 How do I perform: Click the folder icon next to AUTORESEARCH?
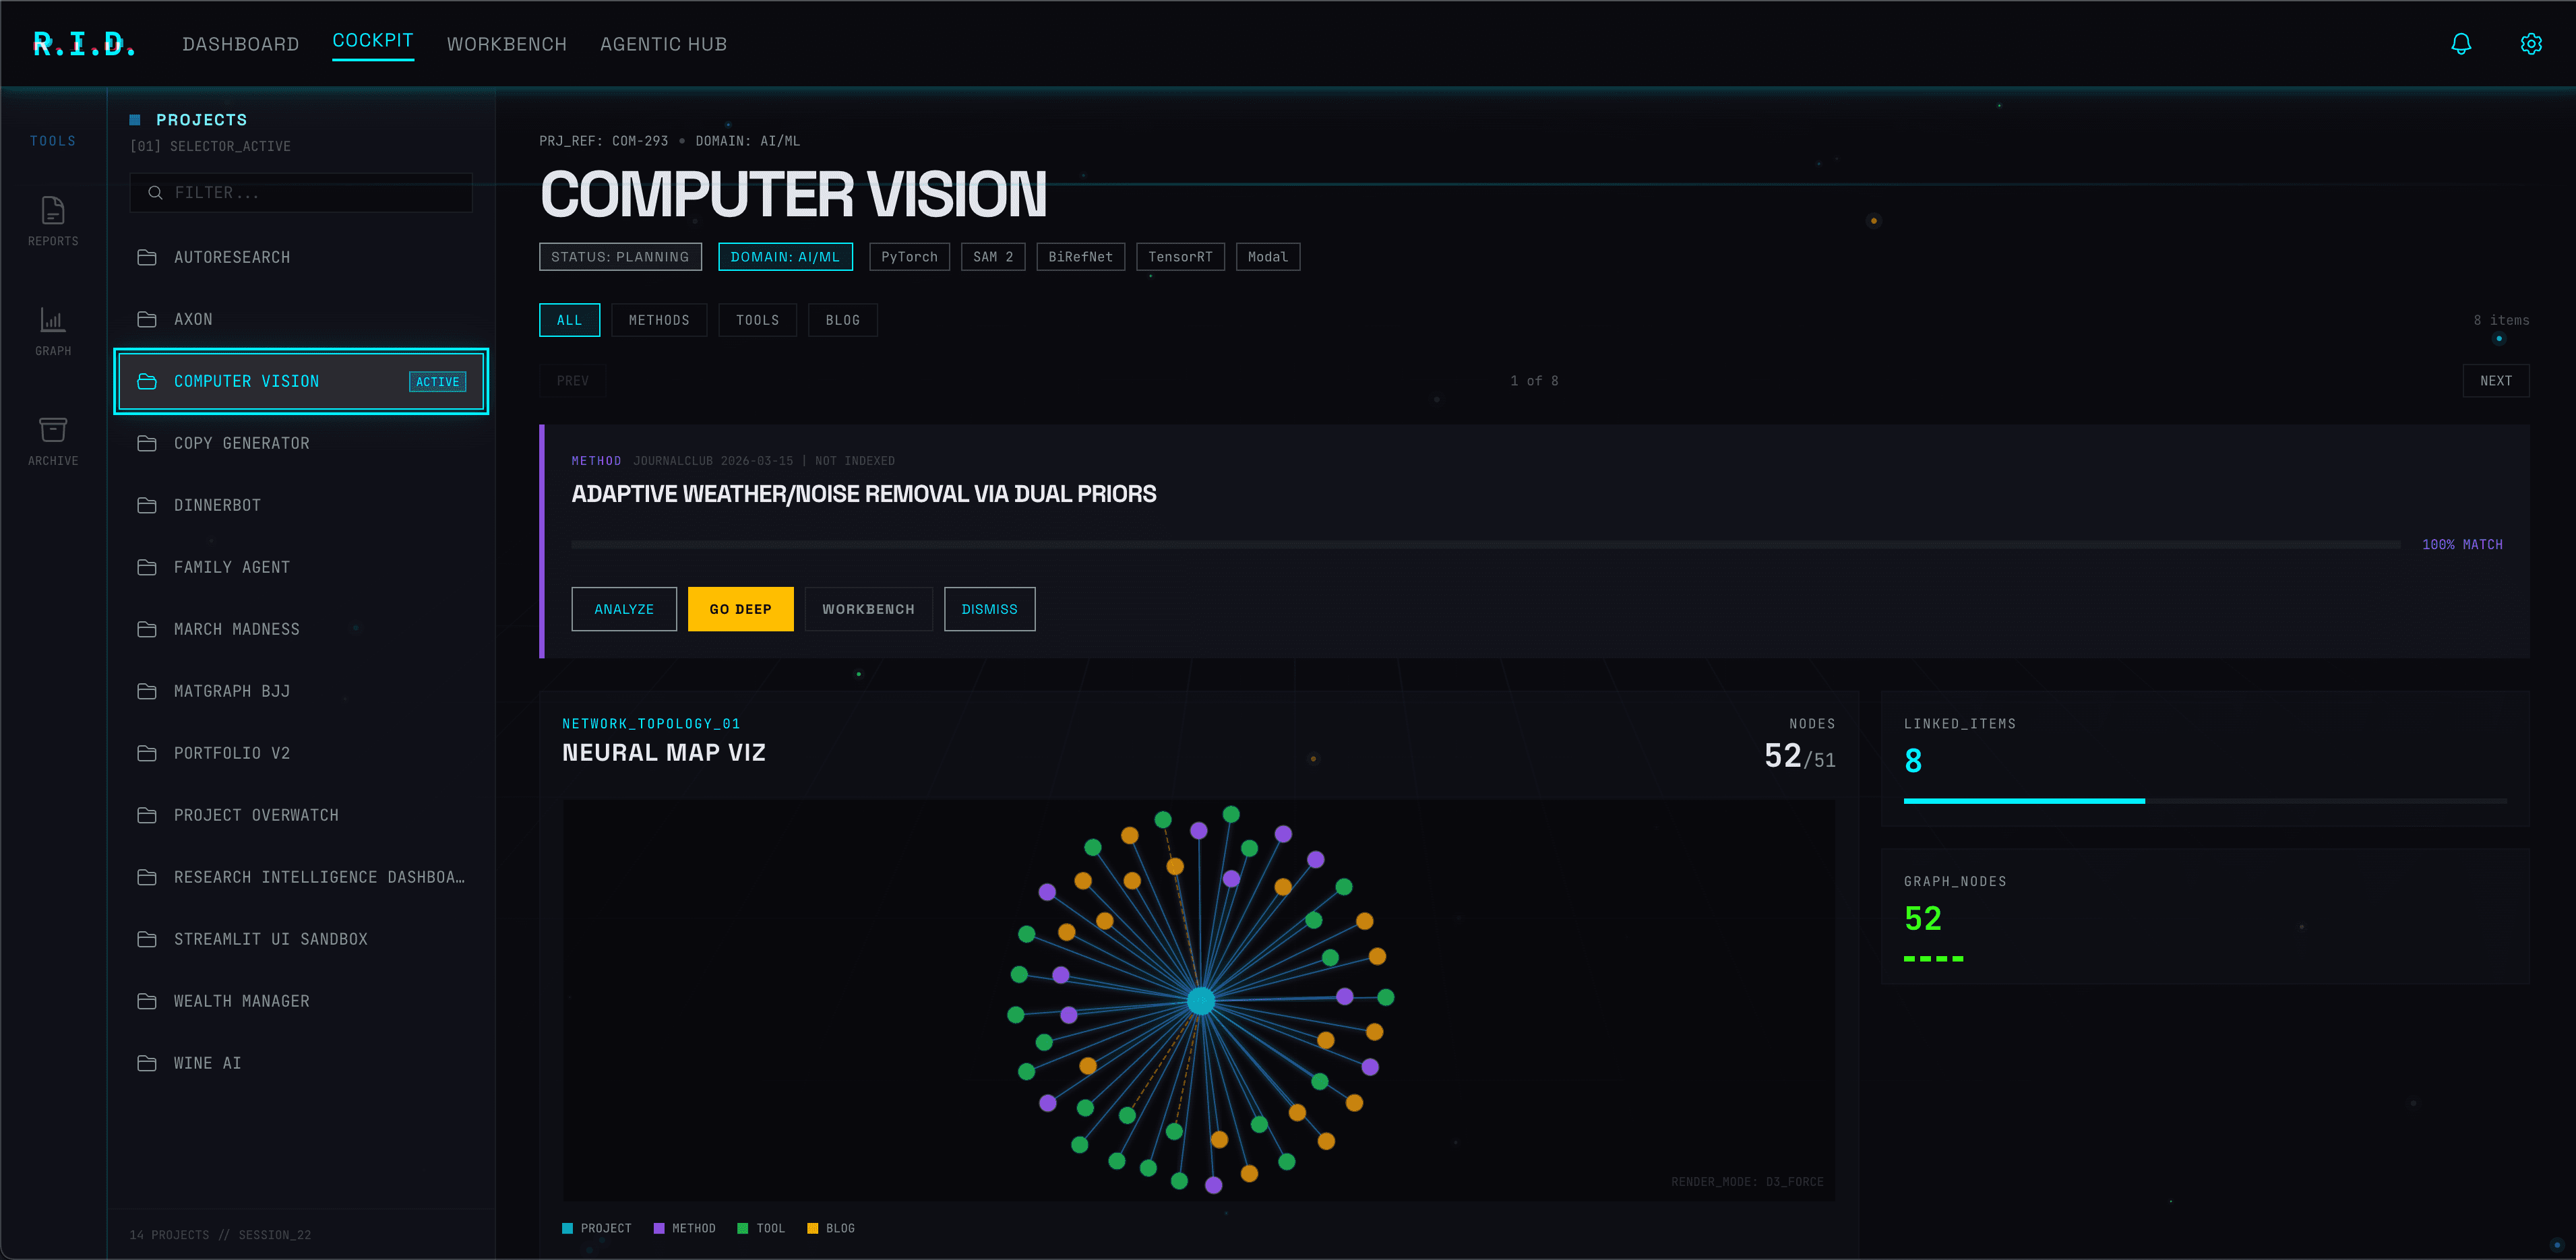tap(146, 257)
